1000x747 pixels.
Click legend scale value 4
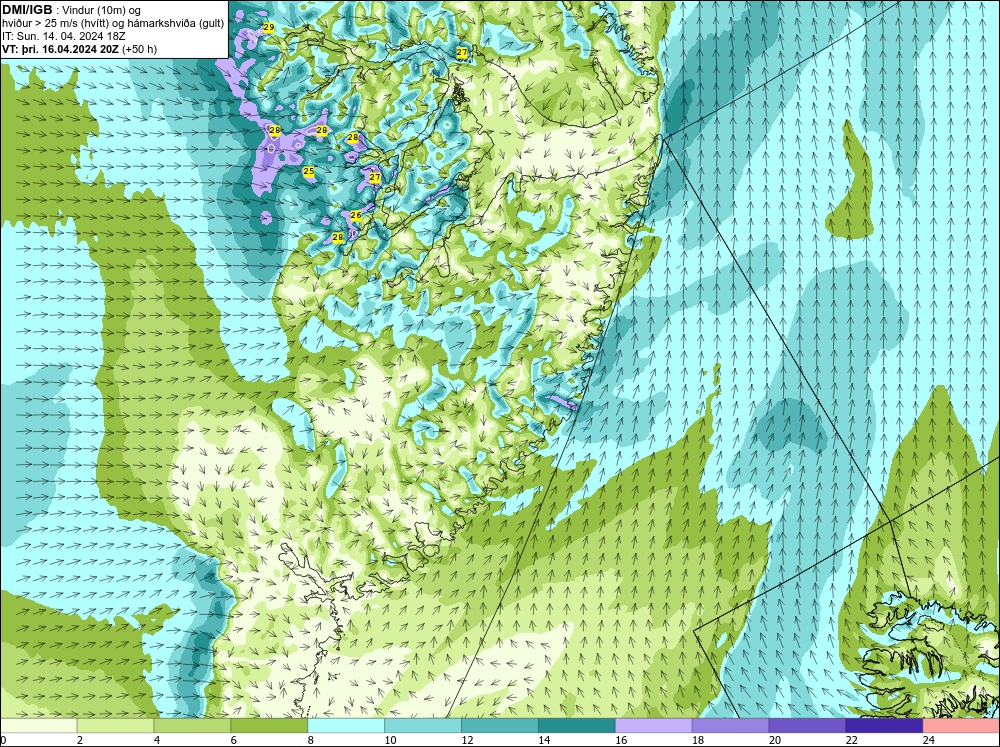tap(157, 740)
